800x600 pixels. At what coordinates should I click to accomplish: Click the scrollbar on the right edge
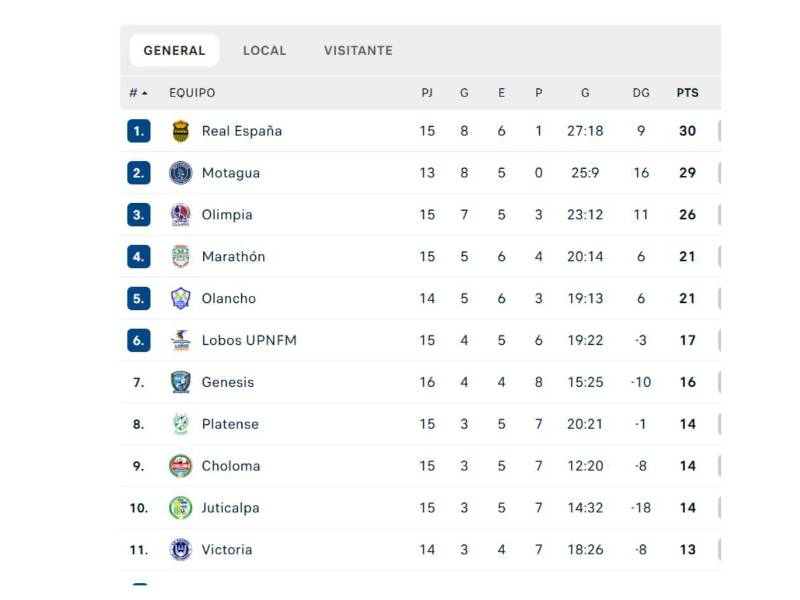[x=718, y=300]
